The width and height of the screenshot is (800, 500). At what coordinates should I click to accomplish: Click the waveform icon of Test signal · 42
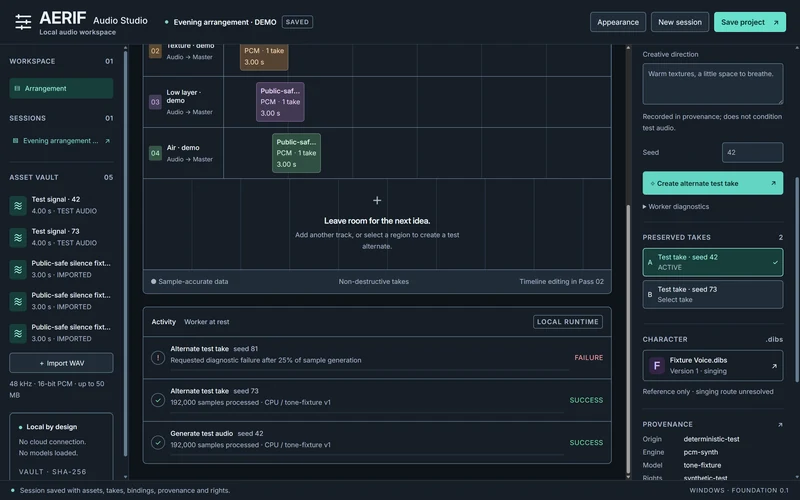[x=18, y=206]
